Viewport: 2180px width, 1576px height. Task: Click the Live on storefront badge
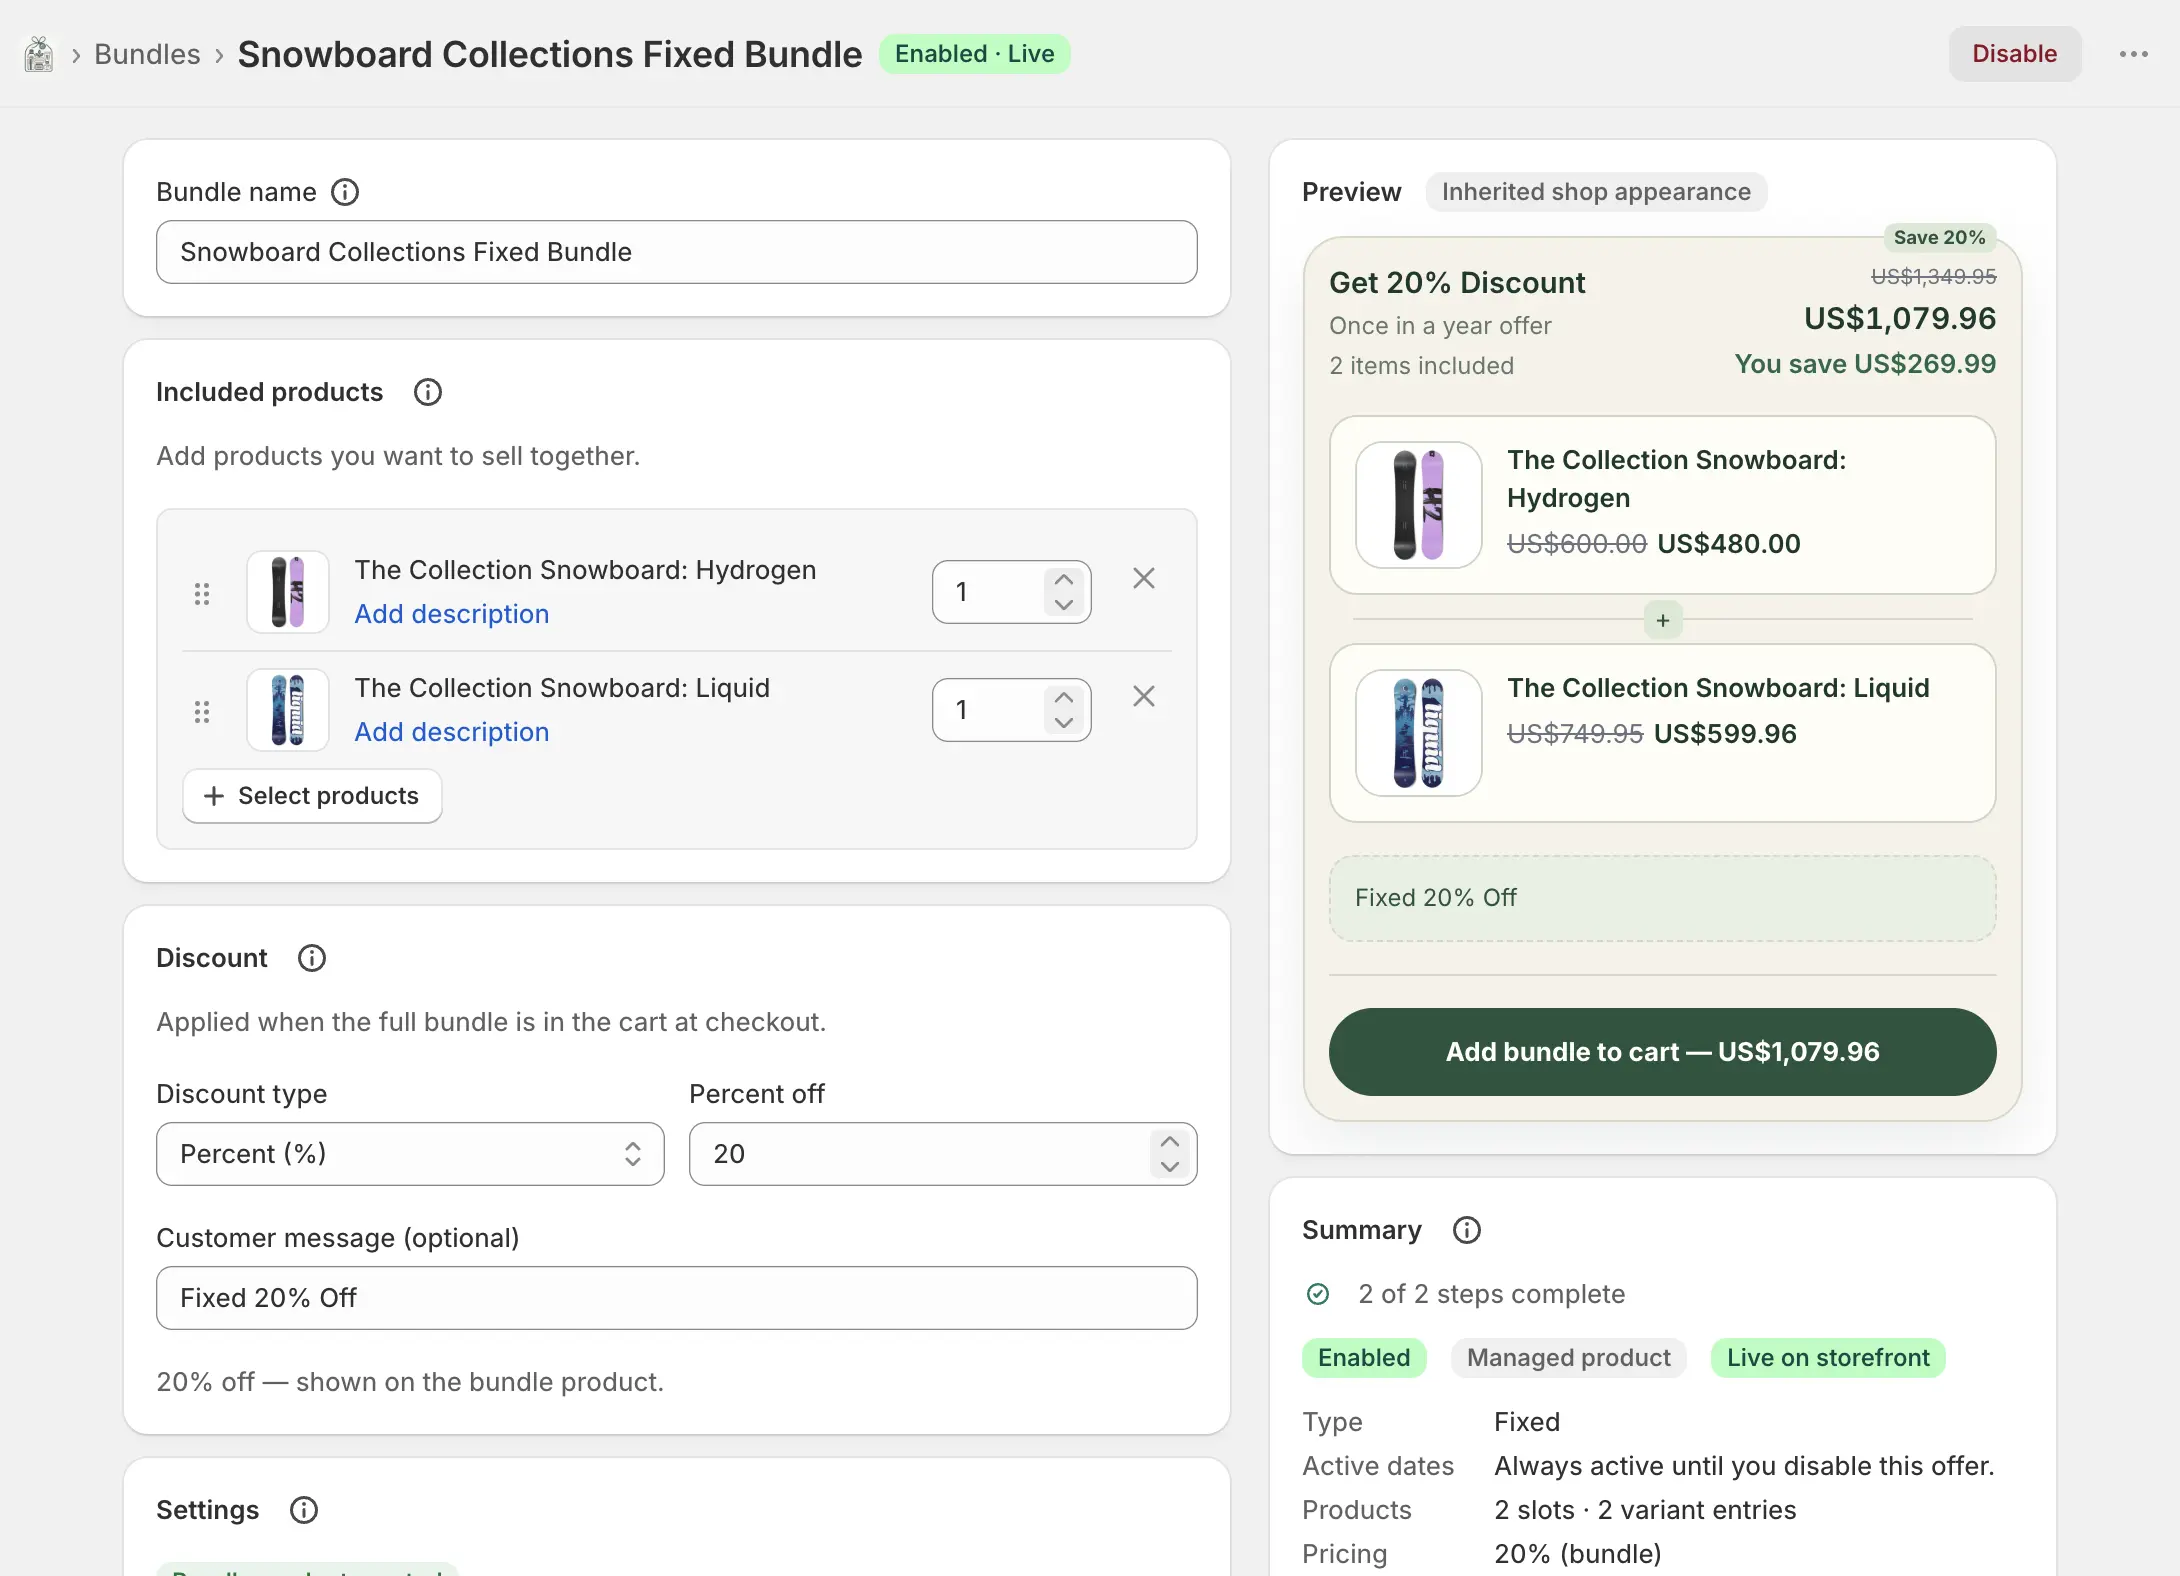[1828, 1358]
